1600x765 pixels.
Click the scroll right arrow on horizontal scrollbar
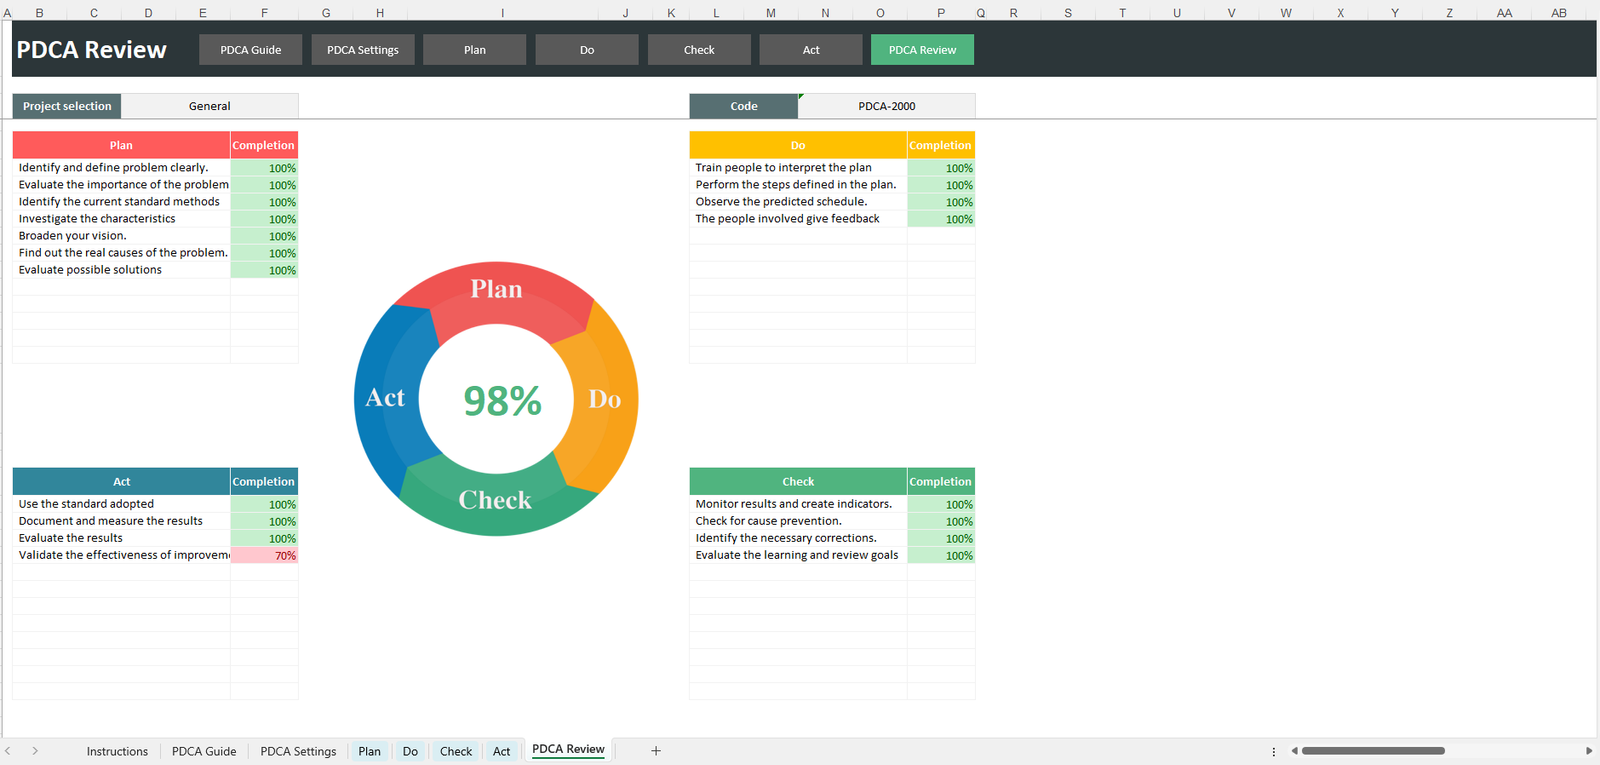(x=1588, y=751)
